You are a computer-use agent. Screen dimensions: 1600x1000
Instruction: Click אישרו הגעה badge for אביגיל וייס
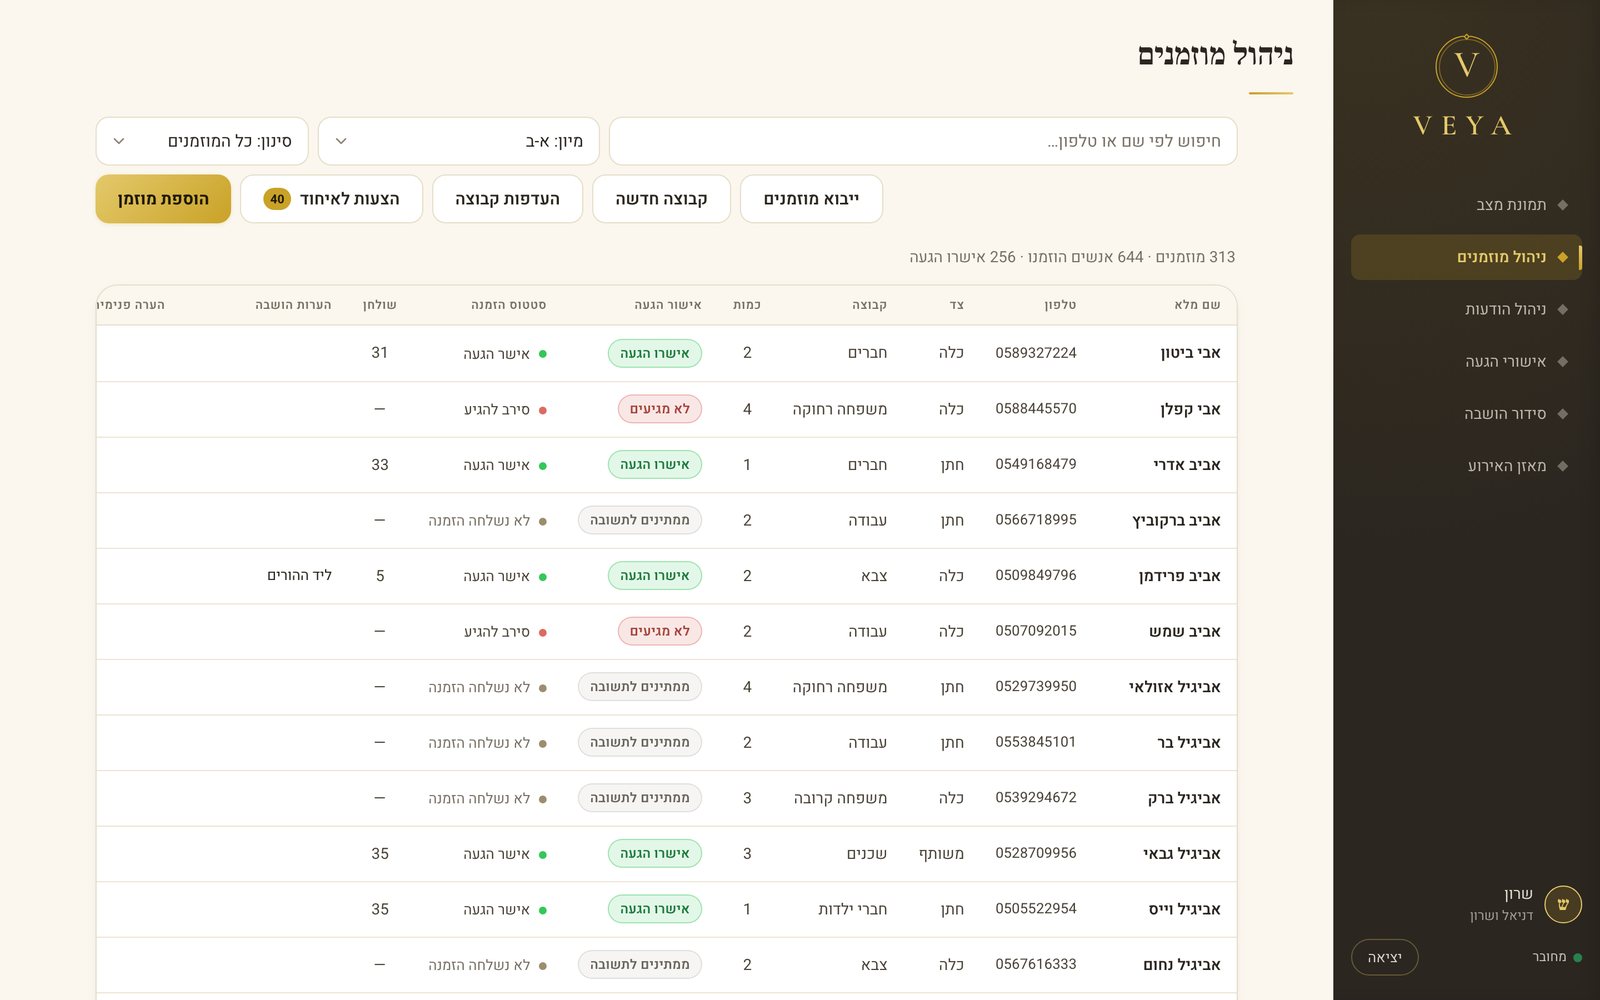pos(655,909)
